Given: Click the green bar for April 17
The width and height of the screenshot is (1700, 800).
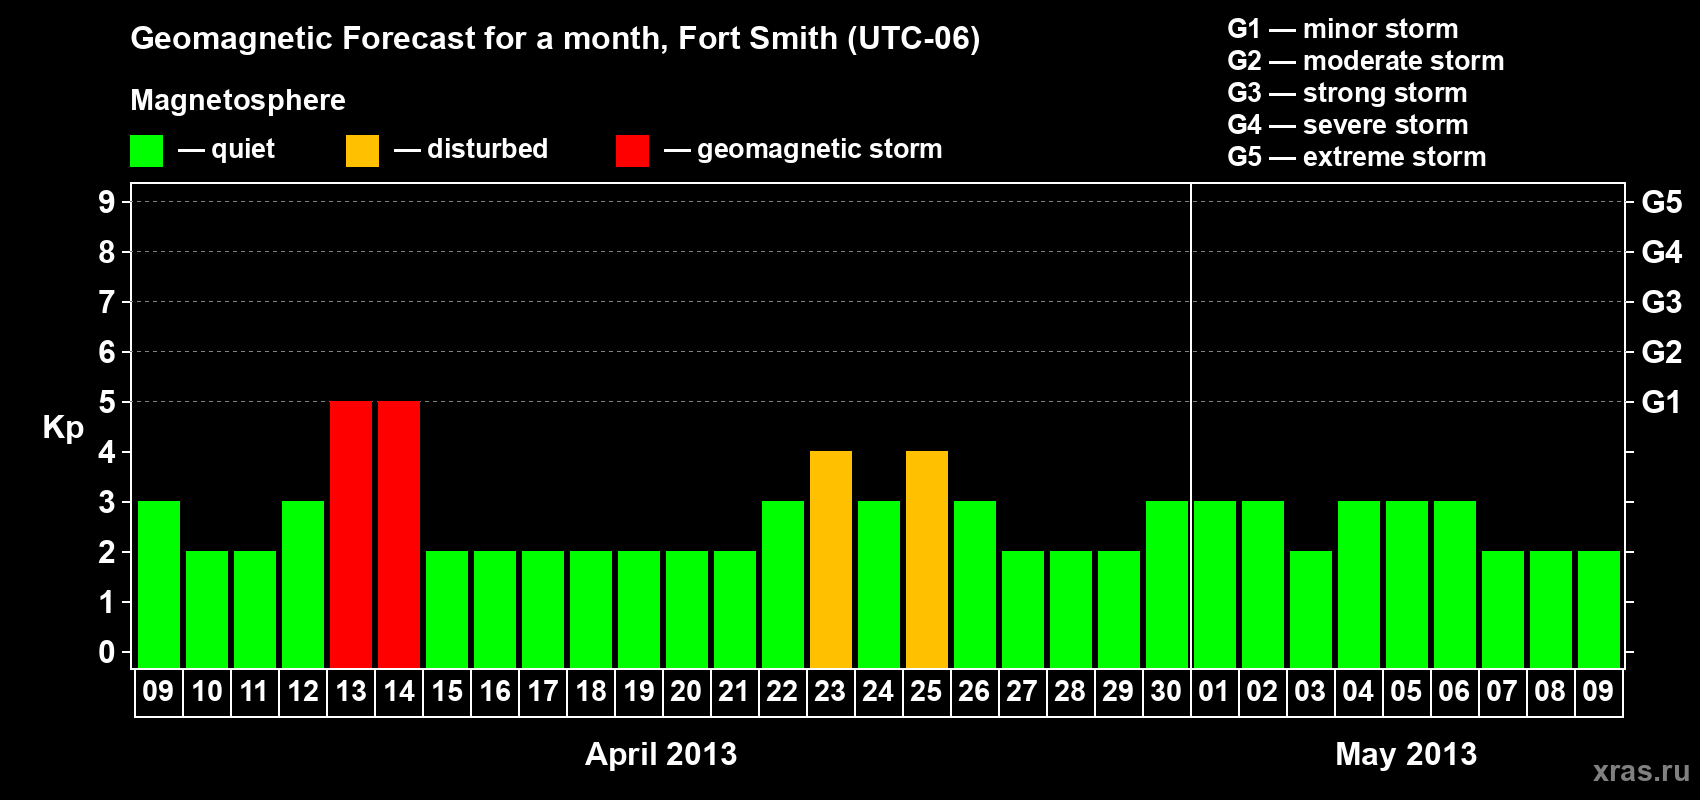Looking at the screenshot, I should click(543, 610).
